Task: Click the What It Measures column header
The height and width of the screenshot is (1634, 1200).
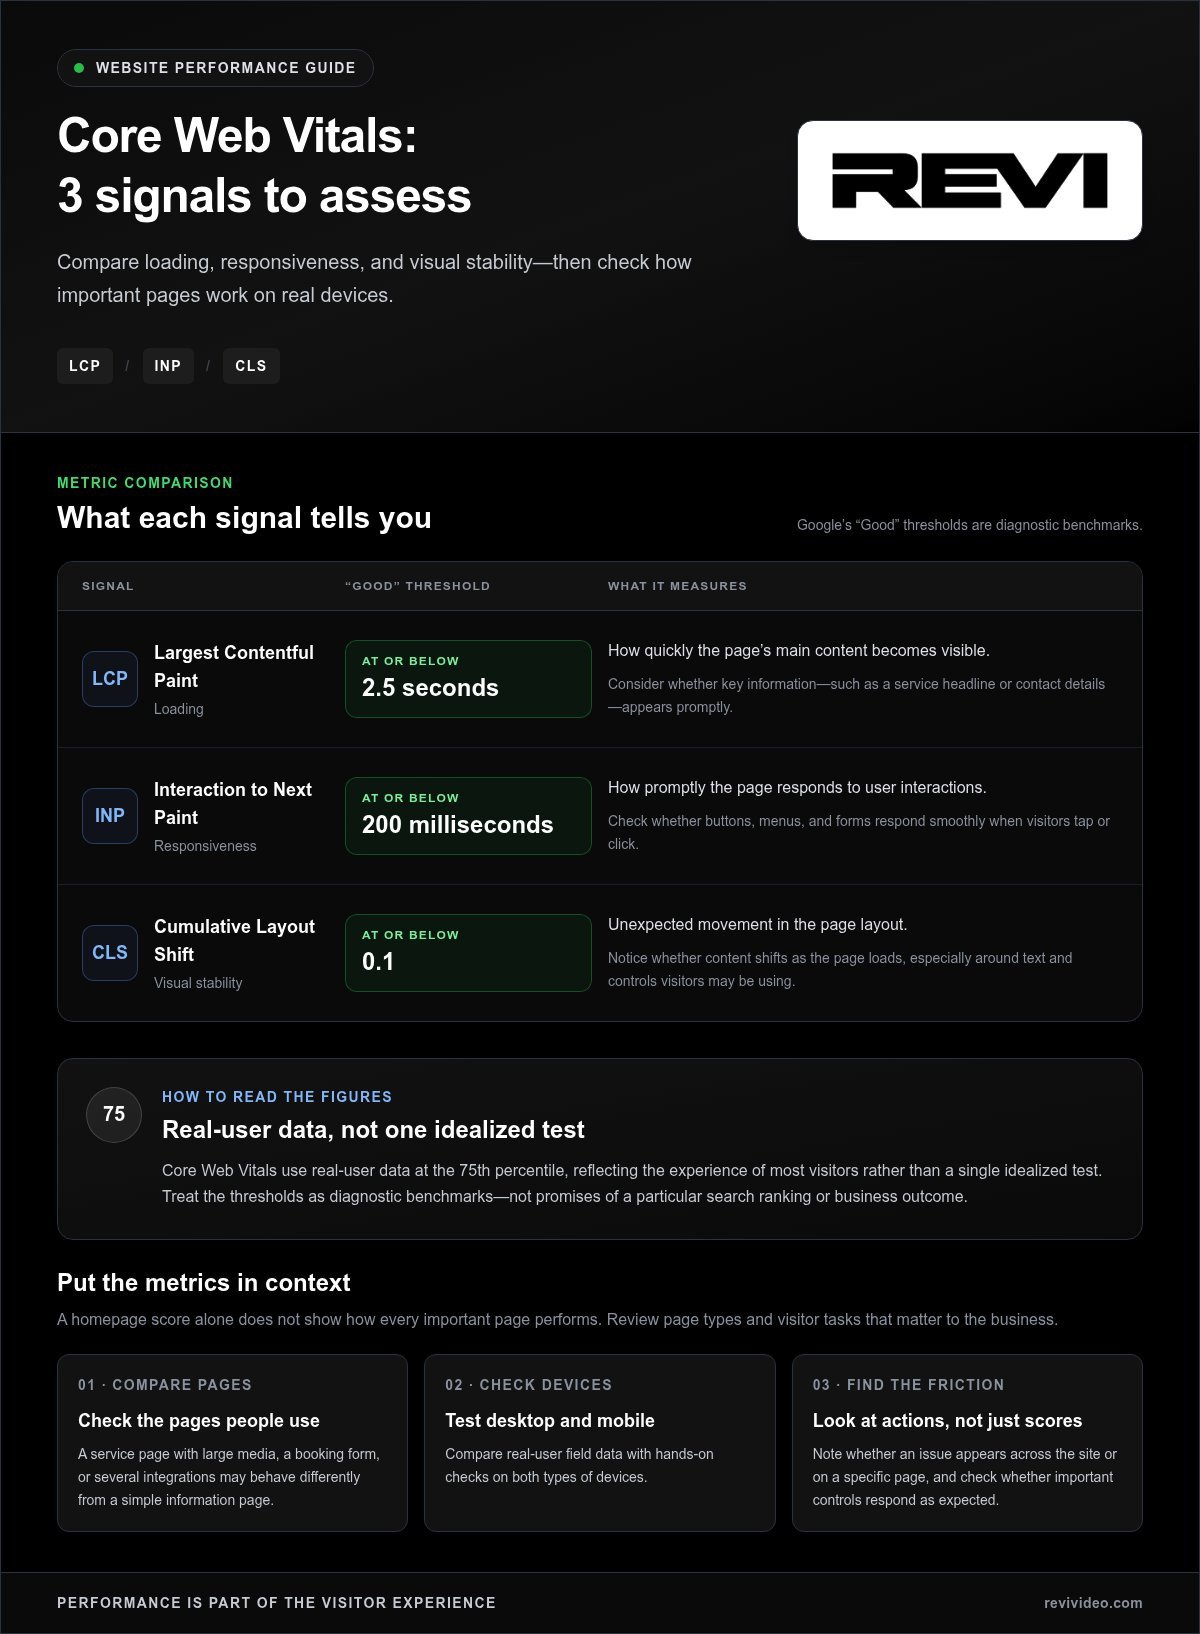Action: [677, 586]
